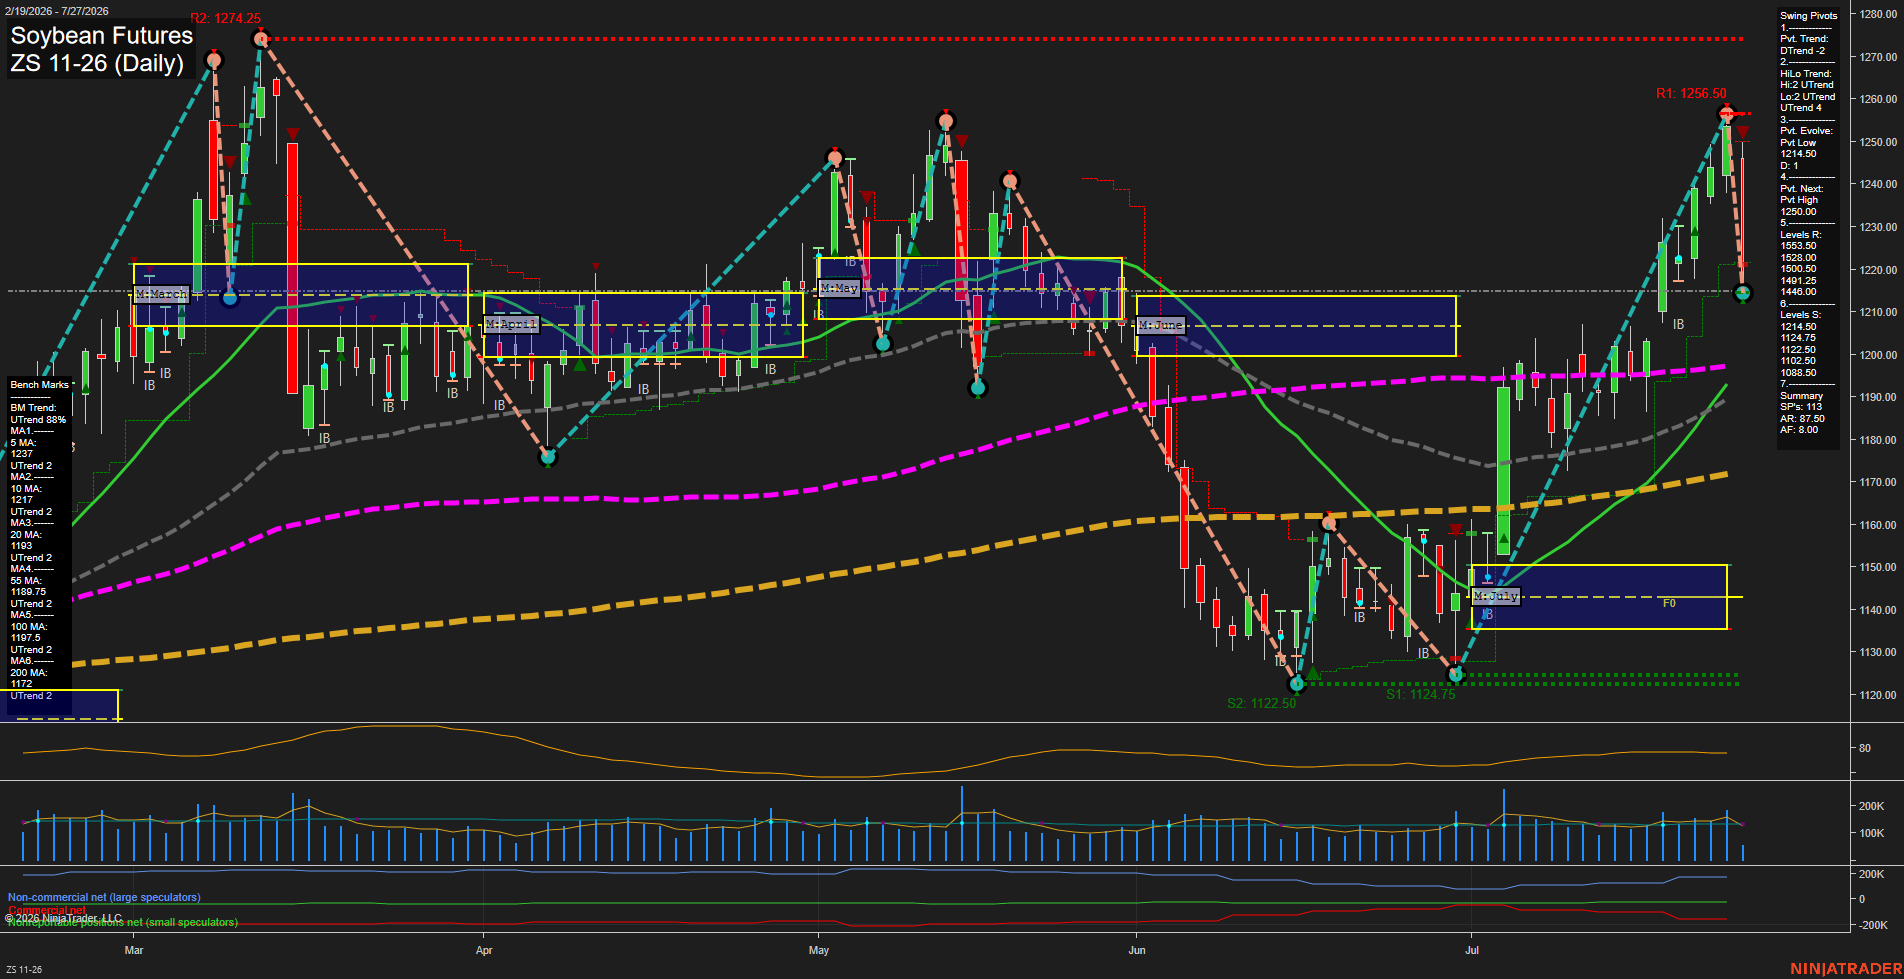This screenshot has width=1904, height=979.
Task: Click the 200 MA: label
Action: click(x=28, y=673)
